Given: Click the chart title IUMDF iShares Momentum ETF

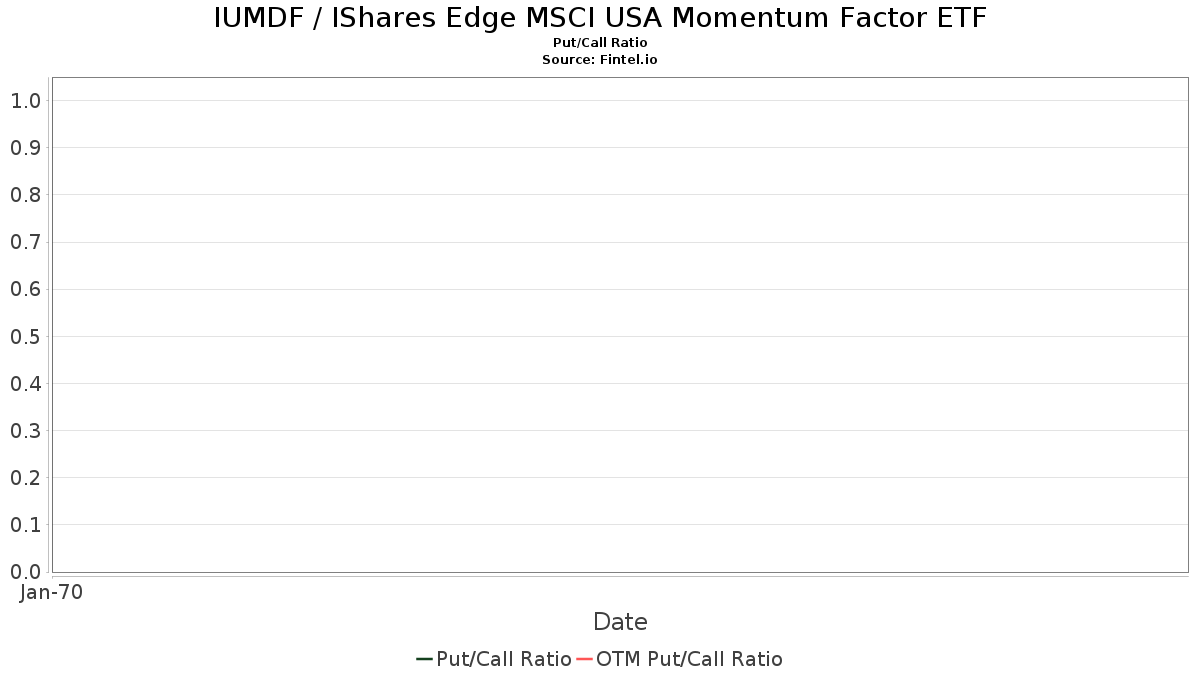Looking at the screenshot, I should [600, 18].
